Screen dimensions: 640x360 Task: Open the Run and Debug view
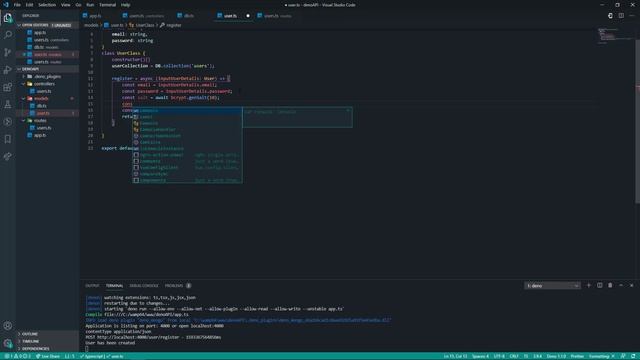click(8, 70)
